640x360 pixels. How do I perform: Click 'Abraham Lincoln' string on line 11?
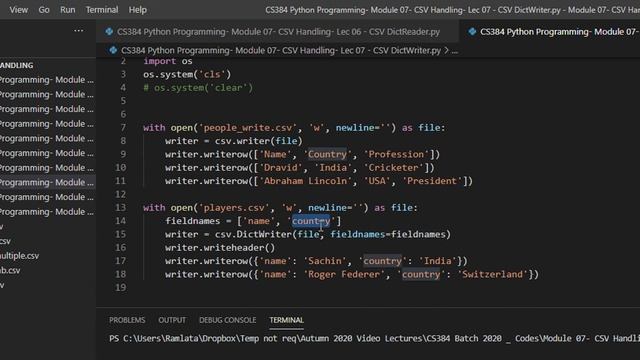[x=305, y=181]
